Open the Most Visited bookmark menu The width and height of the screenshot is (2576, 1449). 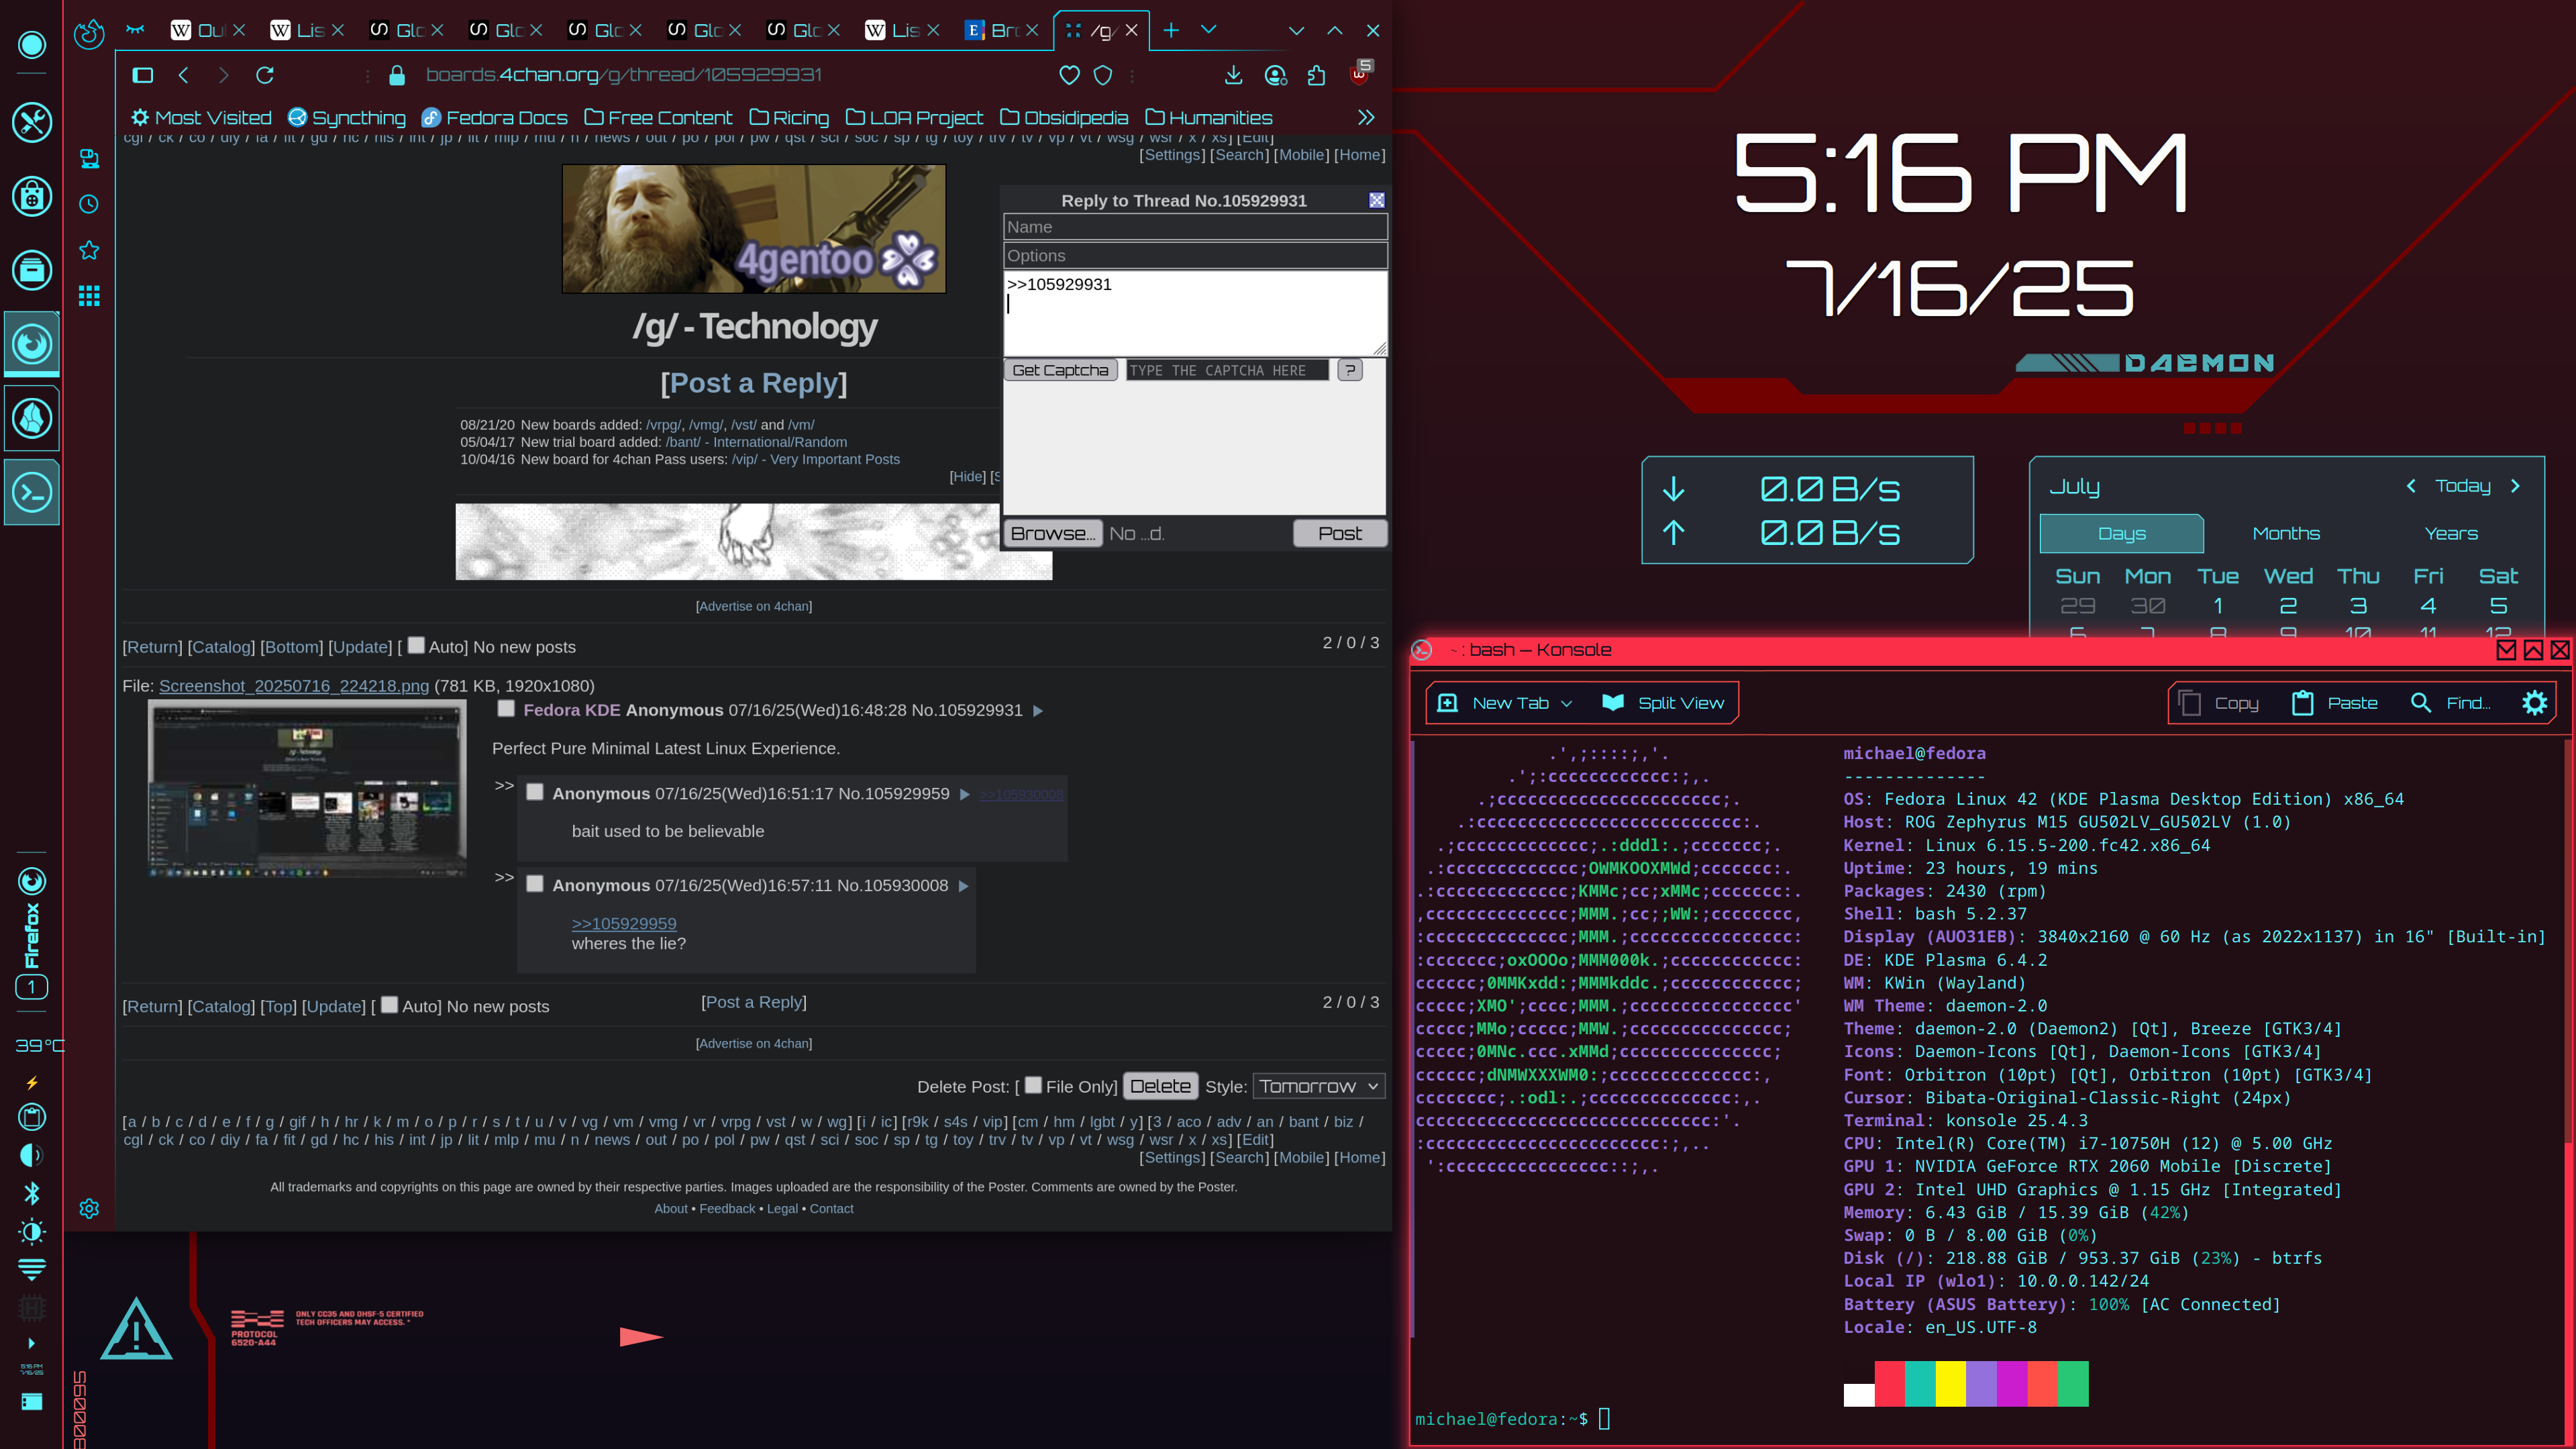click(x=201, y=118)
